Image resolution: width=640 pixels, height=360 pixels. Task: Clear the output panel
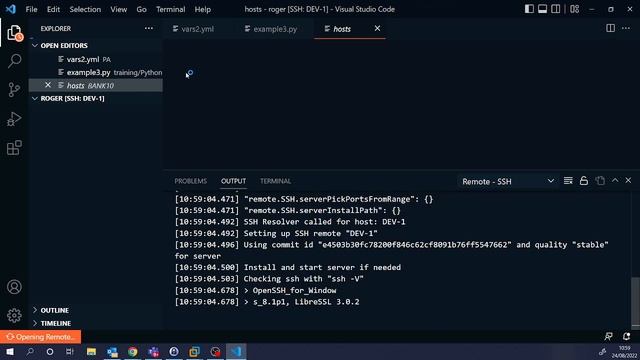[568, 181]
